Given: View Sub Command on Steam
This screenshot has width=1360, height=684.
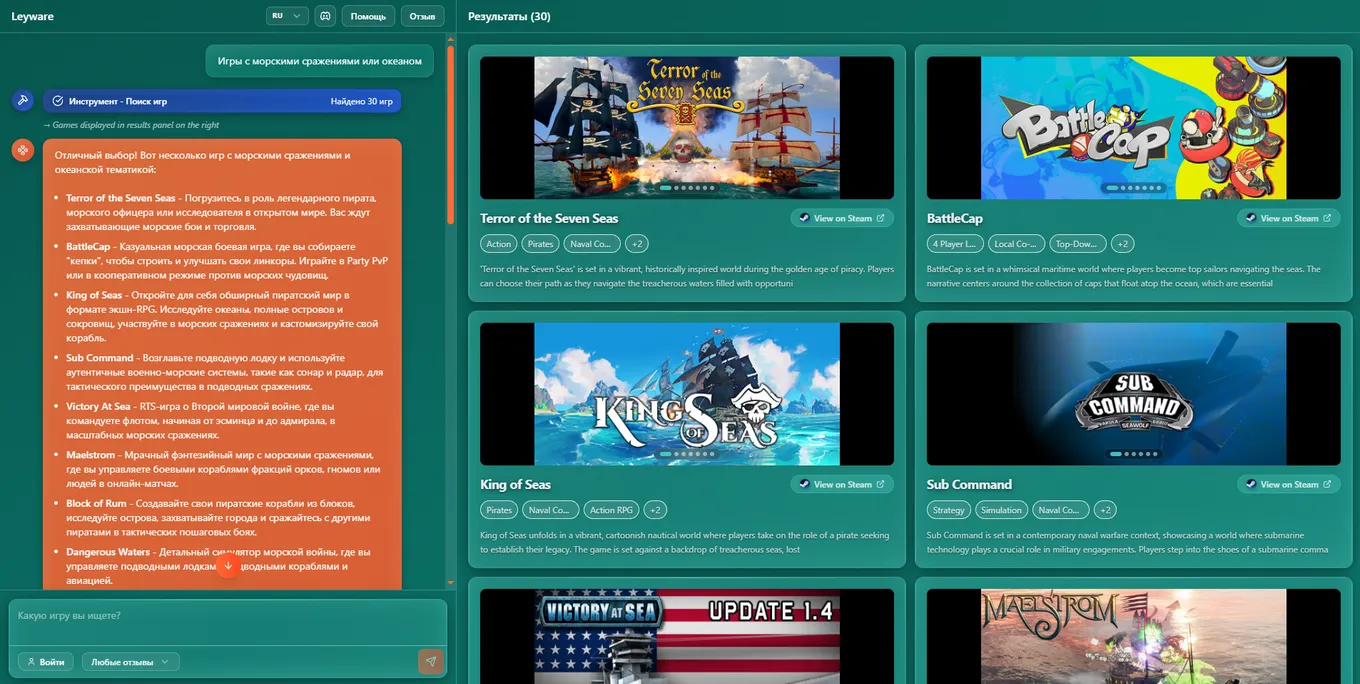Looking at the screenshot, I should pyautogui.click(x=1289, y=484).
